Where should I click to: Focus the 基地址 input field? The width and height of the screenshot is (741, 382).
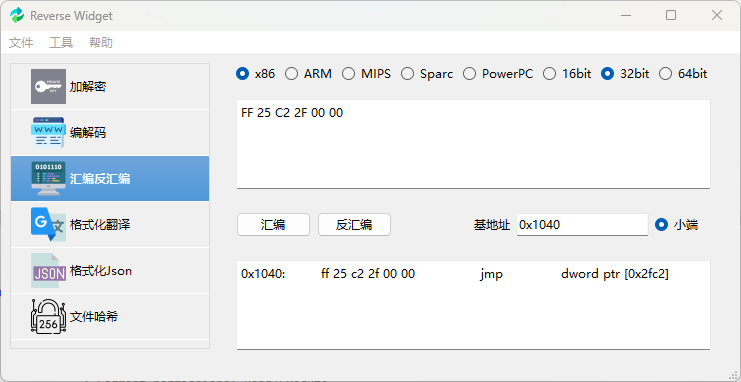point(582,225)
